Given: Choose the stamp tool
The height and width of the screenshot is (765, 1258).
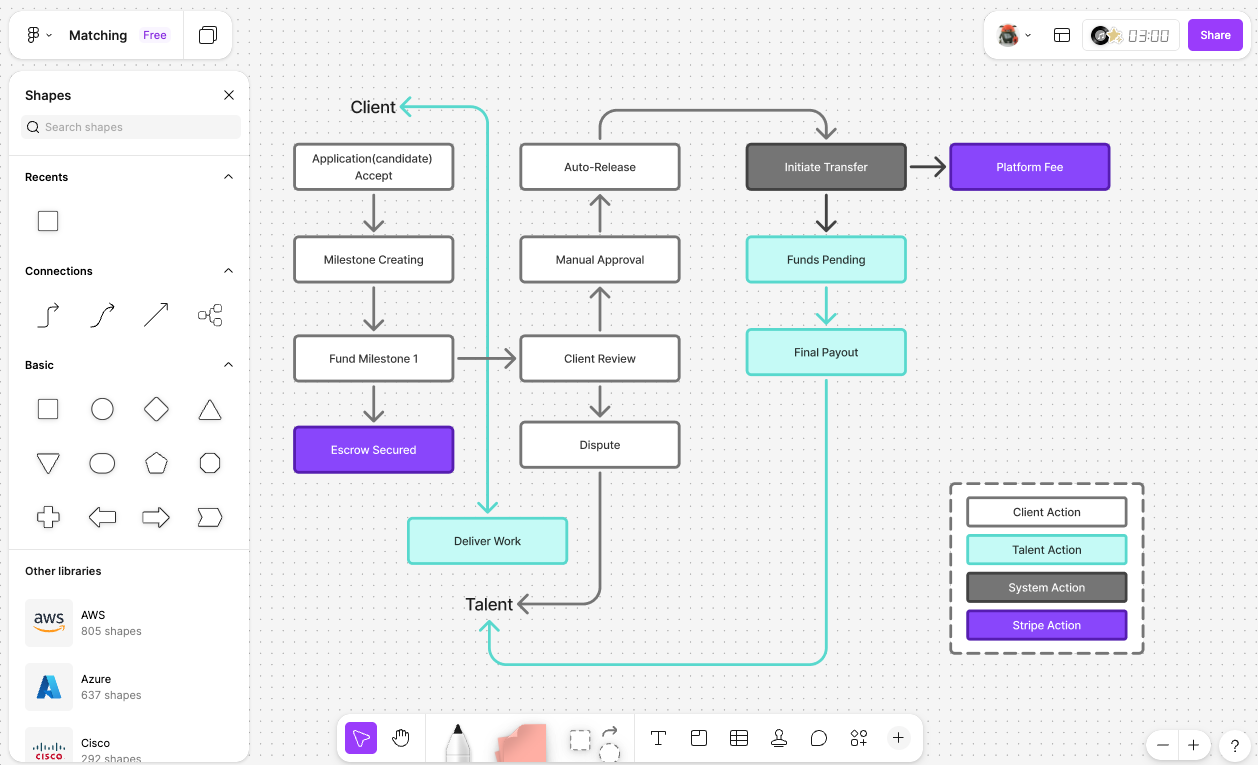Looking at the screenshot, I should 779,738.
